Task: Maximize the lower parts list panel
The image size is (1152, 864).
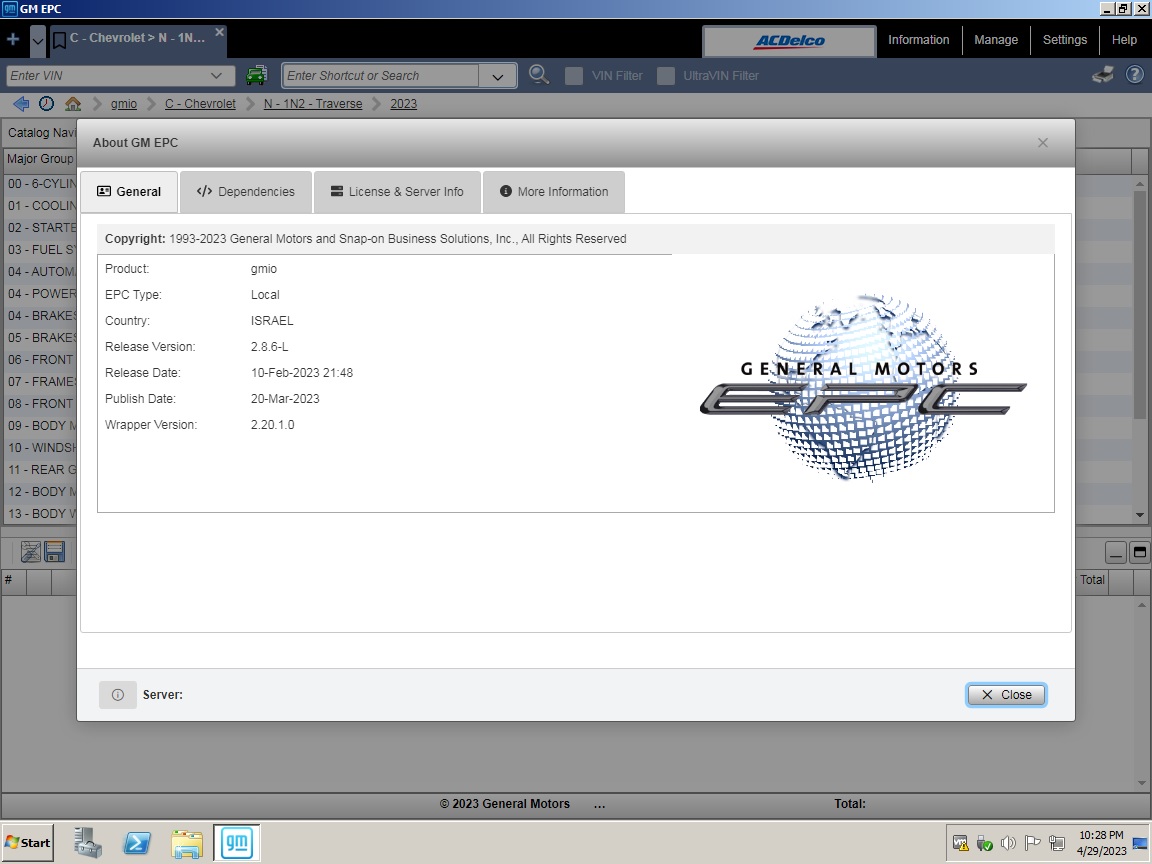Action: click(1140, 552)
